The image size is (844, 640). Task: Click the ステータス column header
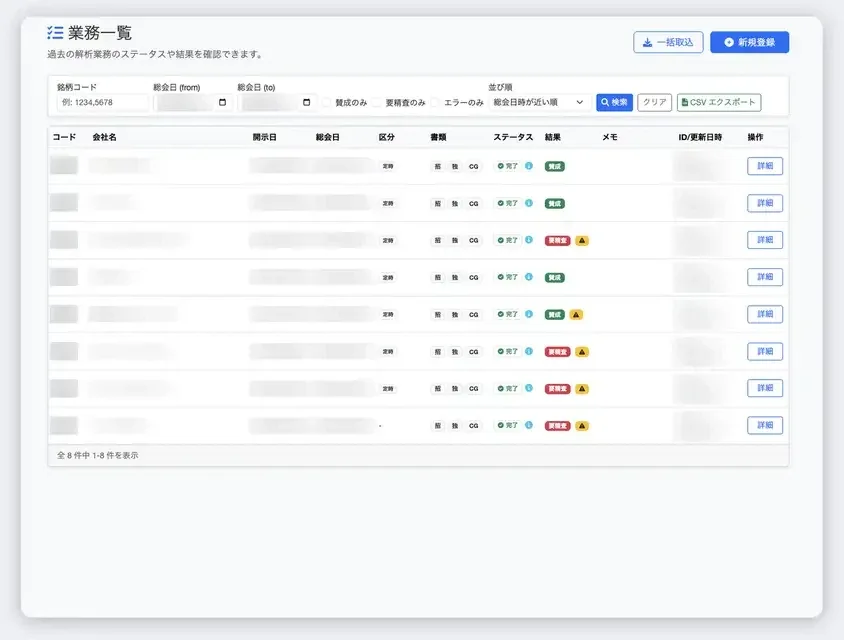pos(514,137)
